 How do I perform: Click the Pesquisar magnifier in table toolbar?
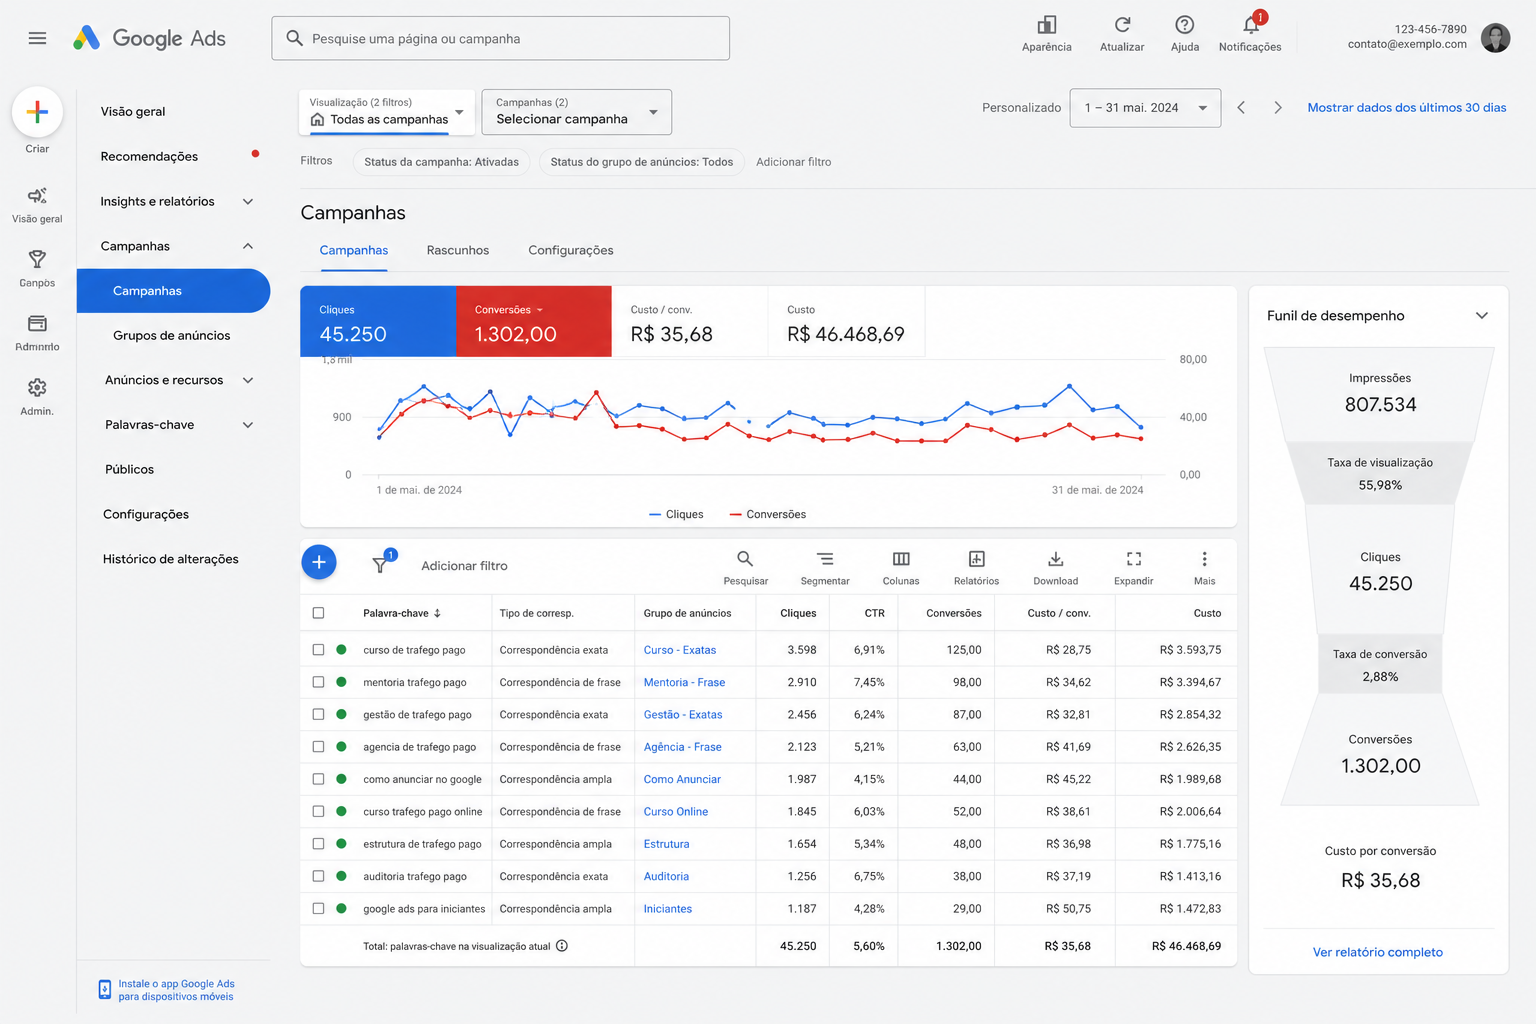pyautogui.click(x=745, y=559)
